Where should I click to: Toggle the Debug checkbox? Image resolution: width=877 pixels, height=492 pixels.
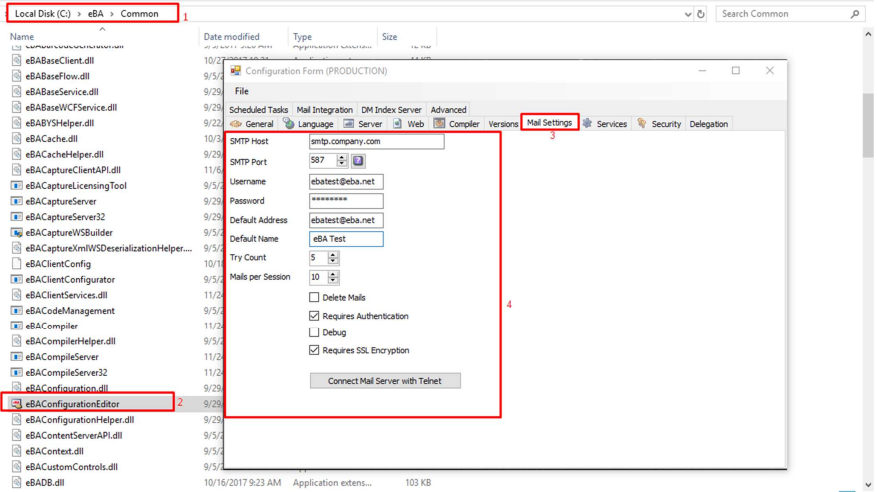pos(314,332)
